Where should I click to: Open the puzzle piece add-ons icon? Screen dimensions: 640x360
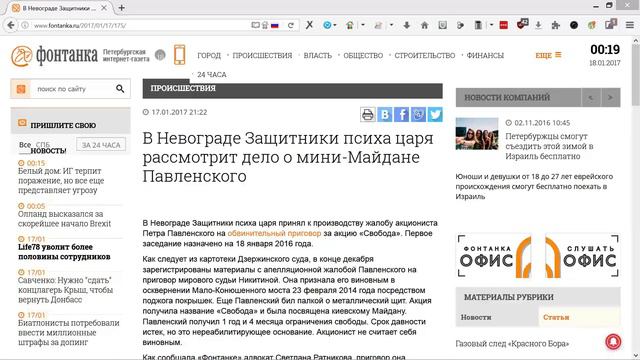click(556, 25)
